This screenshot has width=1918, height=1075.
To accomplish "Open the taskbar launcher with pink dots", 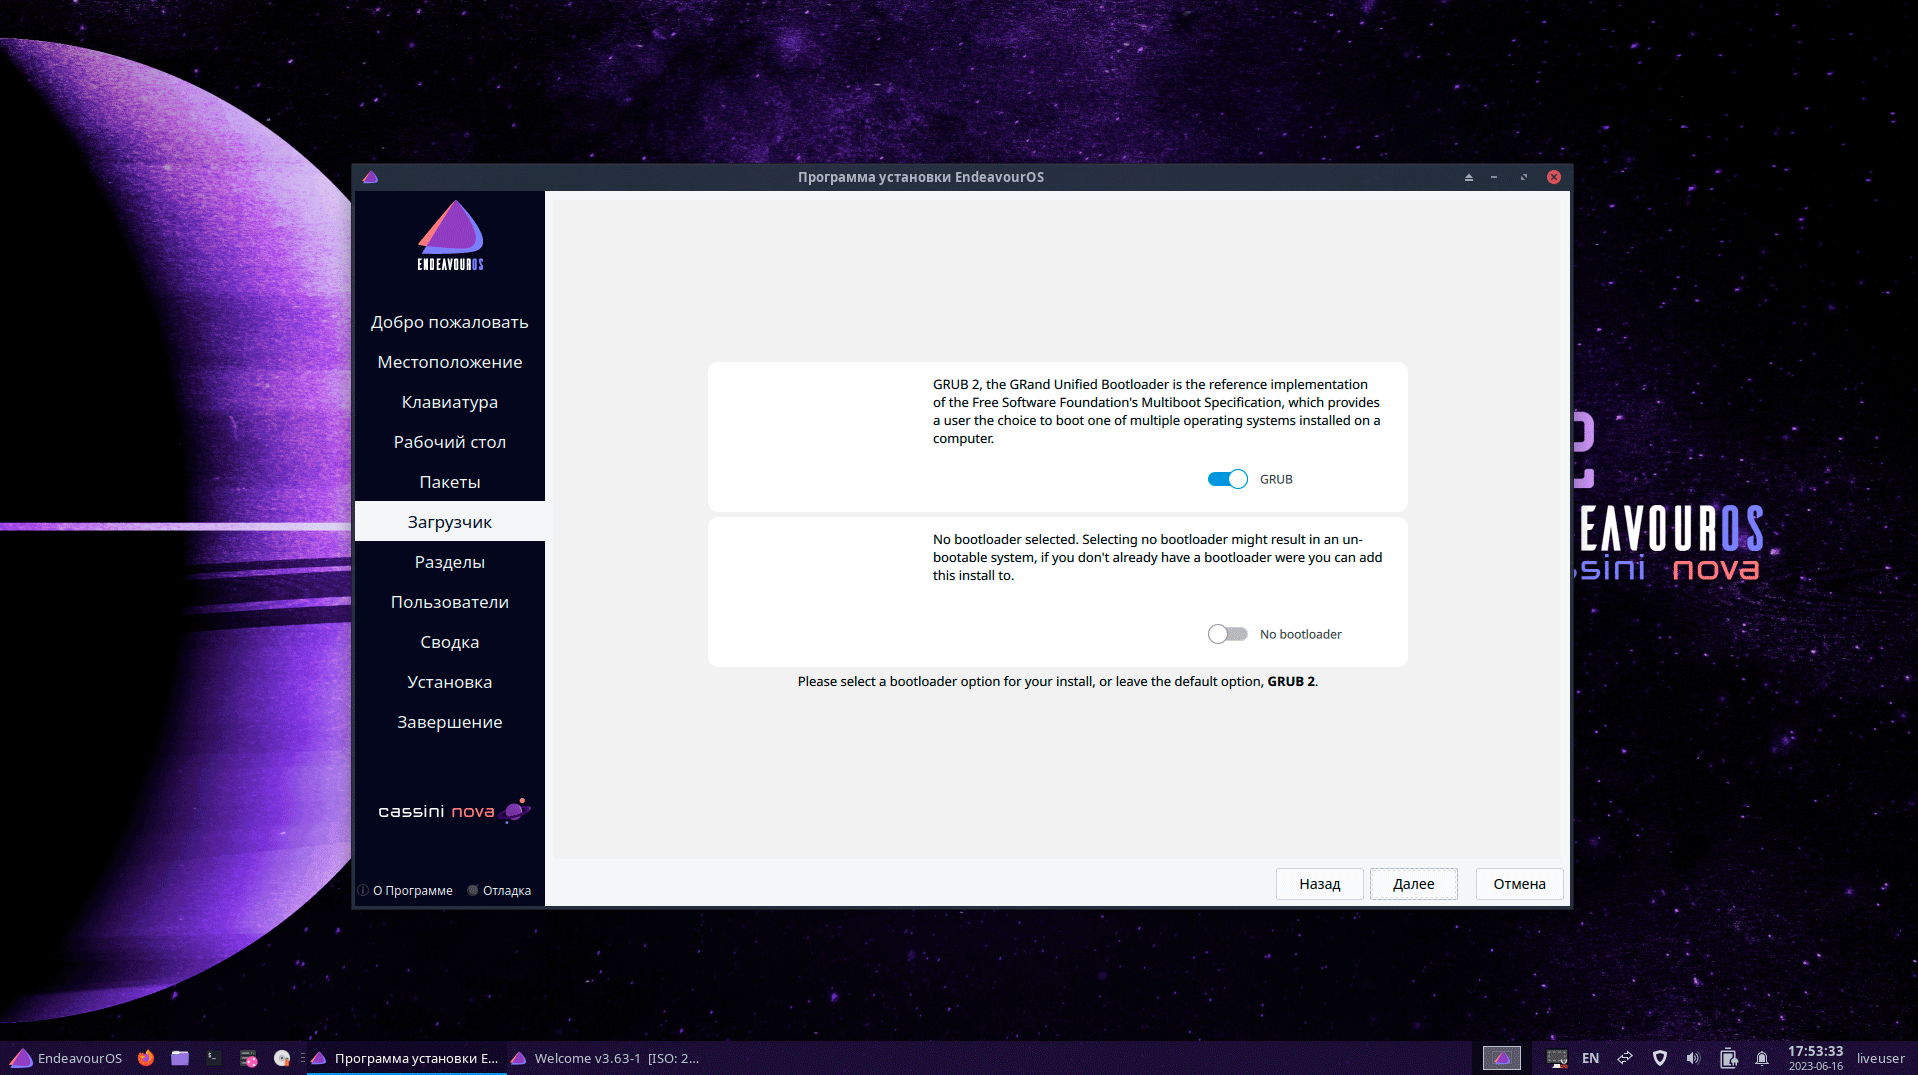I will (x=248, y=1058).
